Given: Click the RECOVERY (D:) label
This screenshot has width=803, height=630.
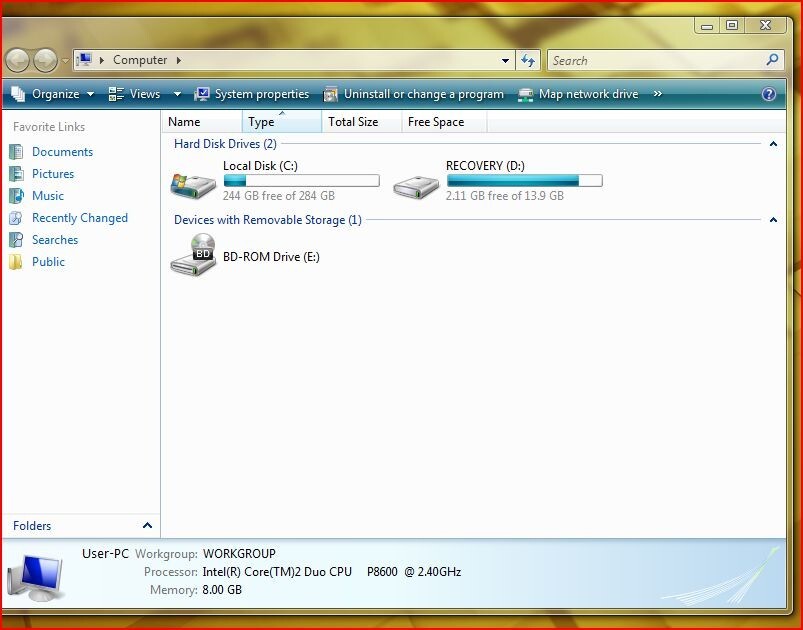Looking at the screenshot, I should coord(485,166).
